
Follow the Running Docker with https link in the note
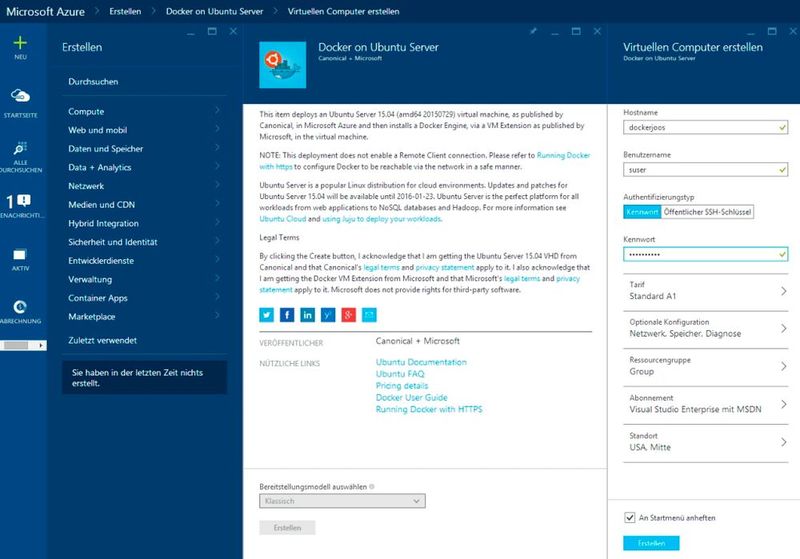click(563, 155)
